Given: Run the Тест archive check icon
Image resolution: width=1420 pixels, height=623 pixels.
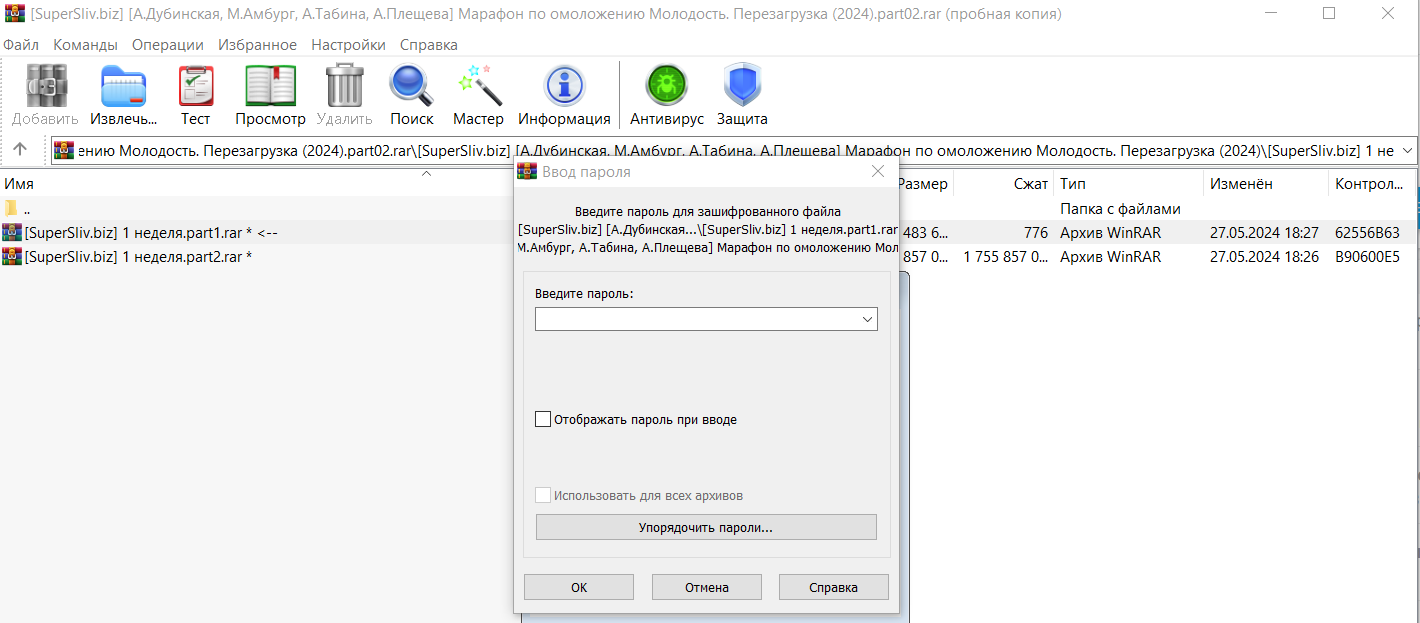Looking at the screenshot, I should (196, 86).
